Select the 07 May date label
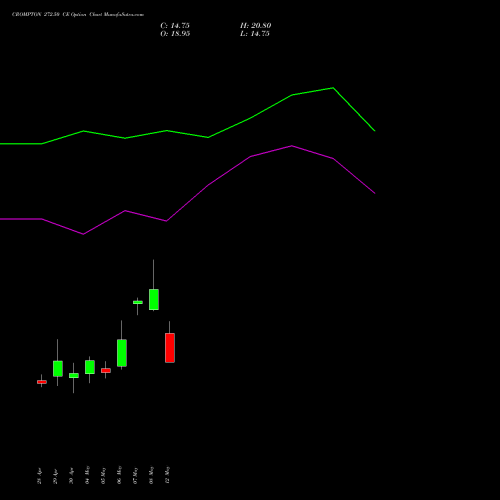Image resolution: width=500 pixels, height=500 pixels. (135, 475)
